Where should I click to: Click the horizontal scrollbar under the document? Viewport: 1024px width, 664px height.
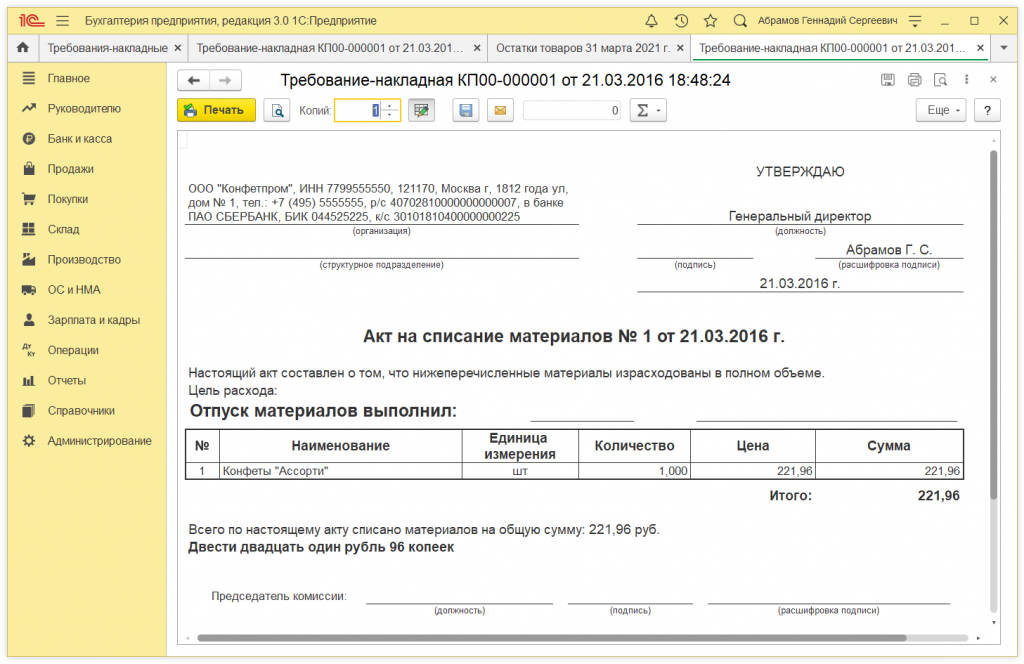tap(550, 637)
